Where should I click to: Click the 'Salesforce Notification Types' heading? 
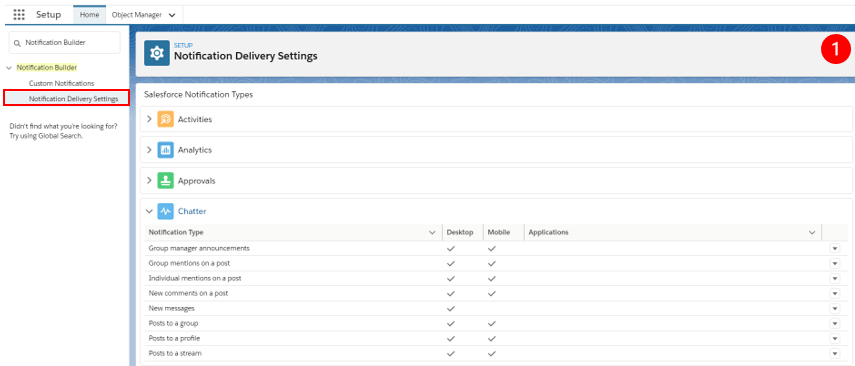198,95
